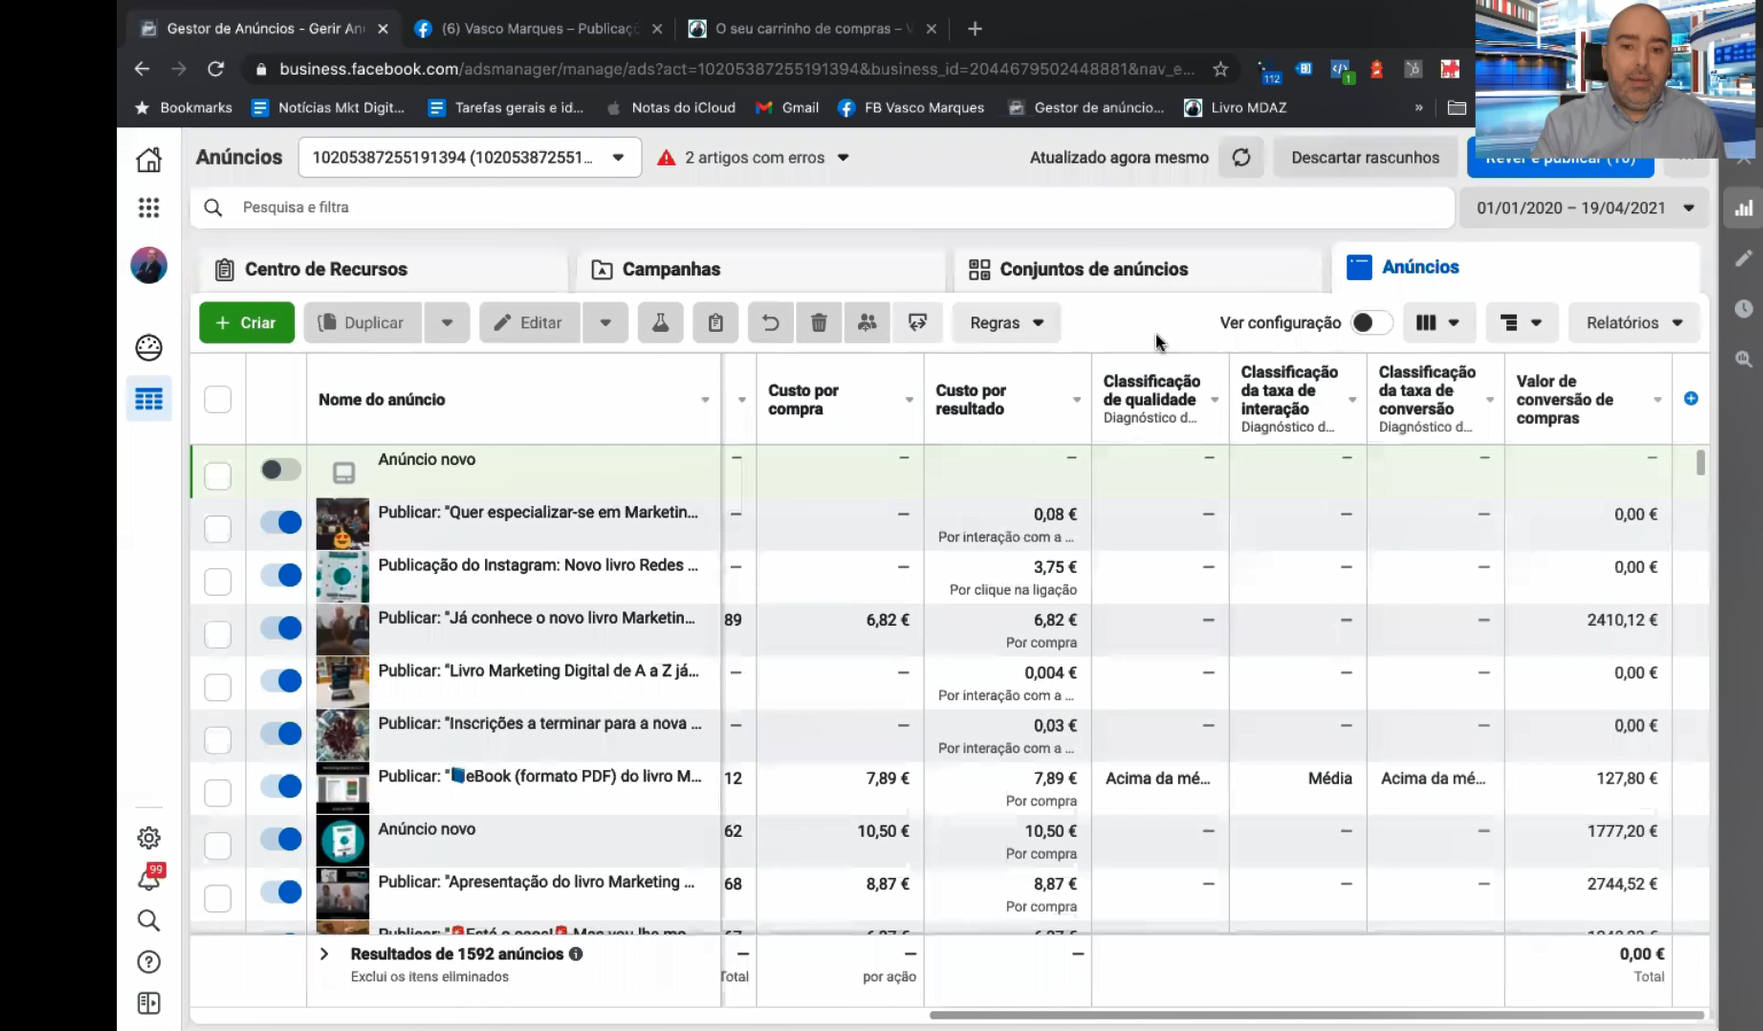Disable the Publicação do Instagram ad toggle
The height and width of the screenshot is (1031, 1763).
tap(281, 575)
